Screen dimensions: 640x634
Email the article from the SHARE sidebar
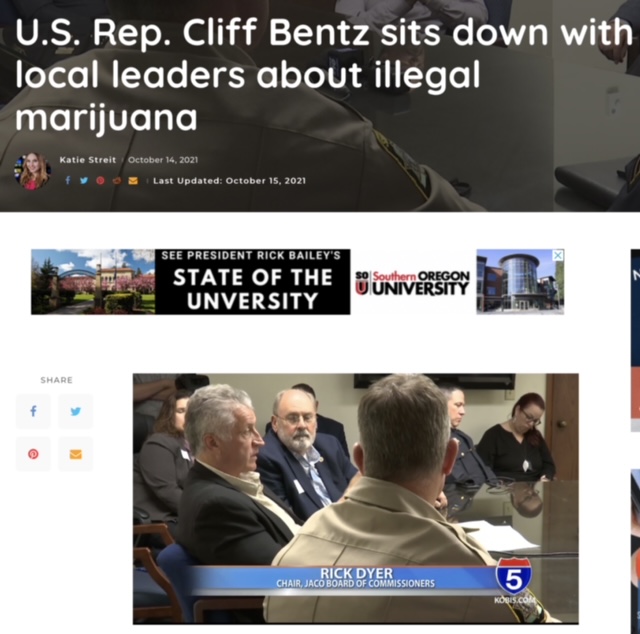[76, 454]
